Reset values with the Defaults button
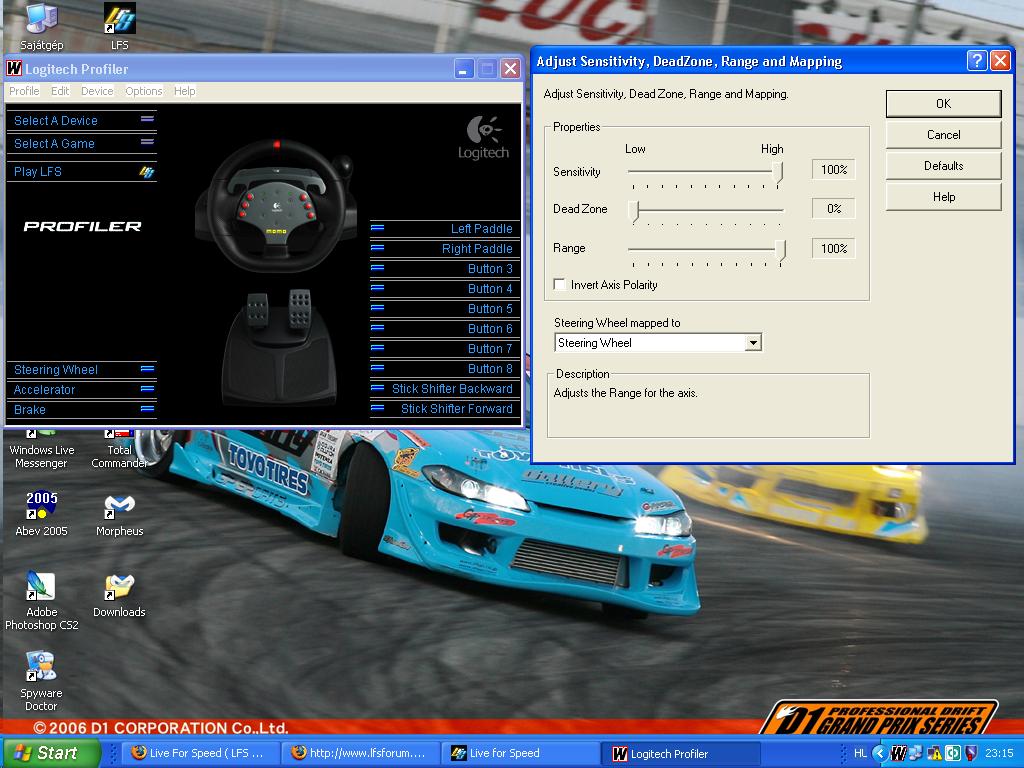The width and height of the screenshot is (1024, 768). point(944,166)
